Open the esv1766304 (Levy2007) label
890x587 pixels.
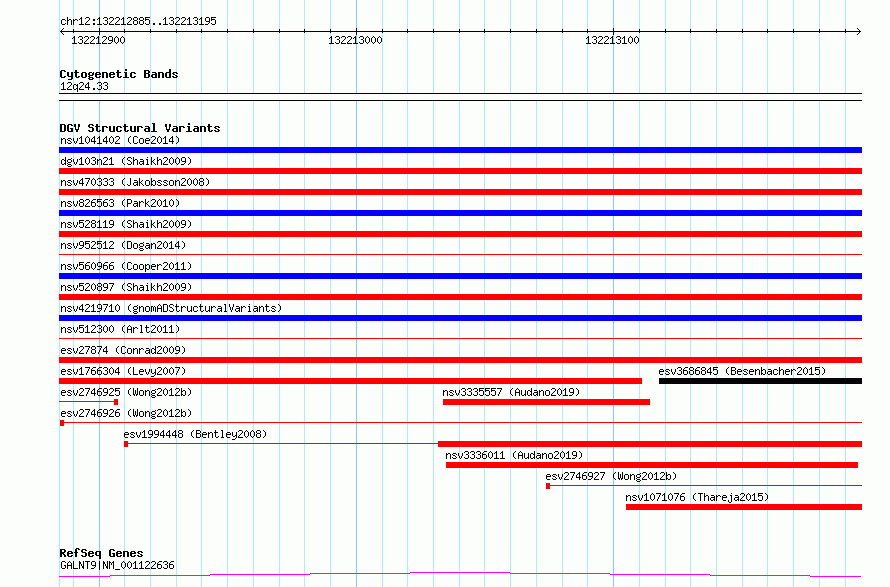(x=123, y=371)
